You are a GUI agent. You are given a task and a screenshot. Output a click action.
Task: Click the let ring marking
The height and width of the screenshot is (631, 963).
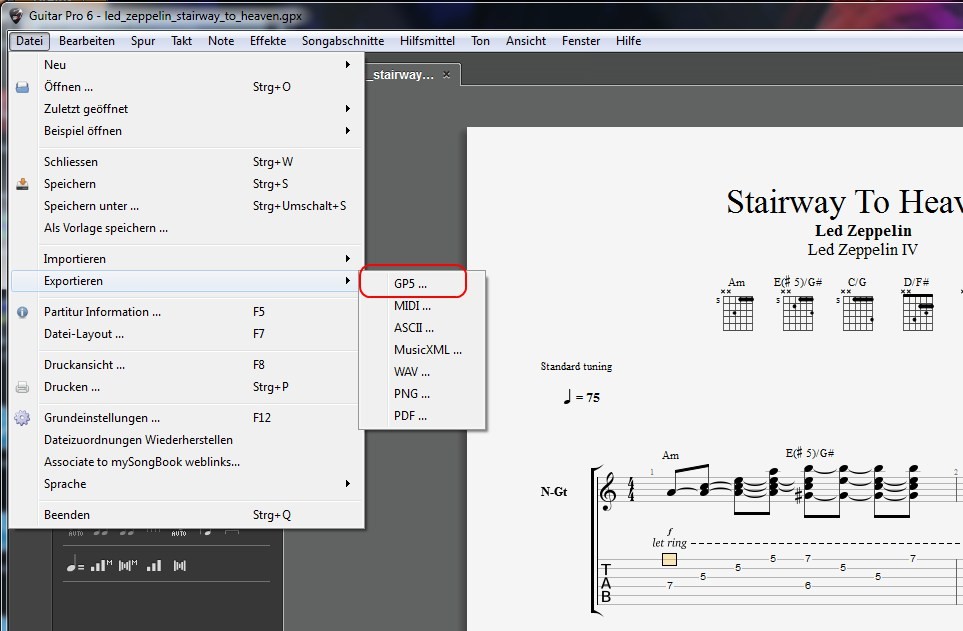point(669,543)
